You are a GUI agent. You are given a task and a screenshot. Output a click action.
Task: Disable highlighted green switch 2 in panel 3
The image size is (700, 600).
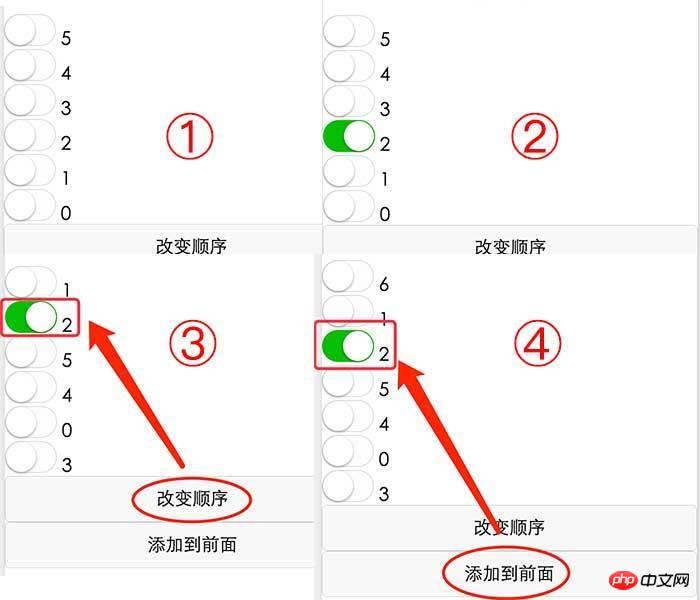pos(31,317)
